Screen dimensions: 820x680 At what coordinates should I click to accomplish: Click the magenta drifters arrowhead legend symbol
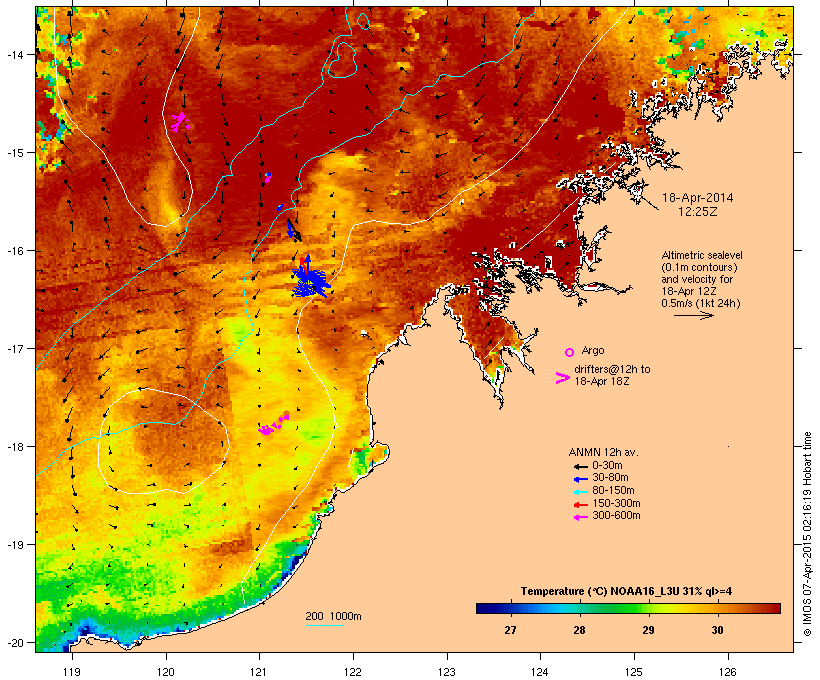tap(563, 378)
